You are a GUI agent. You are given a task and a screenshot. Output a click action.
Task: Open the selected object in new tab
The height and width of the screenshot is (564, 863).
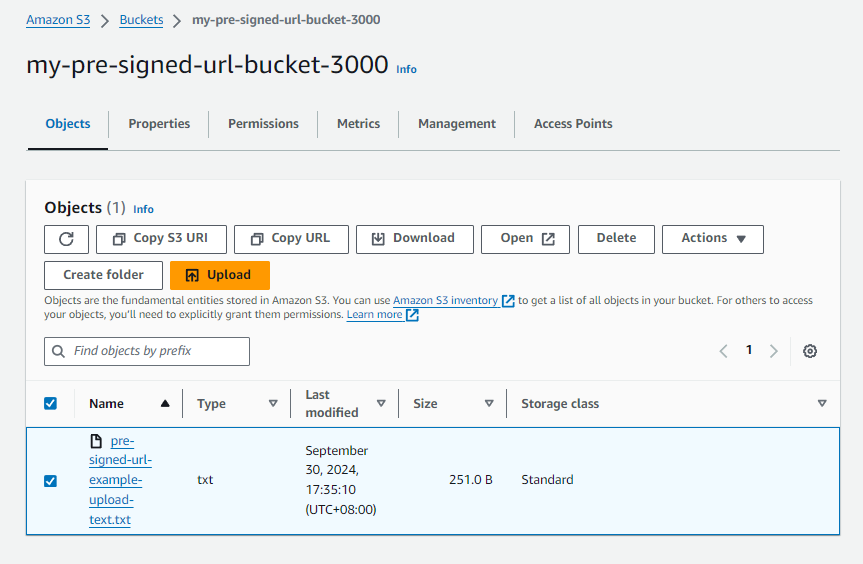click(x=525, y=239)
